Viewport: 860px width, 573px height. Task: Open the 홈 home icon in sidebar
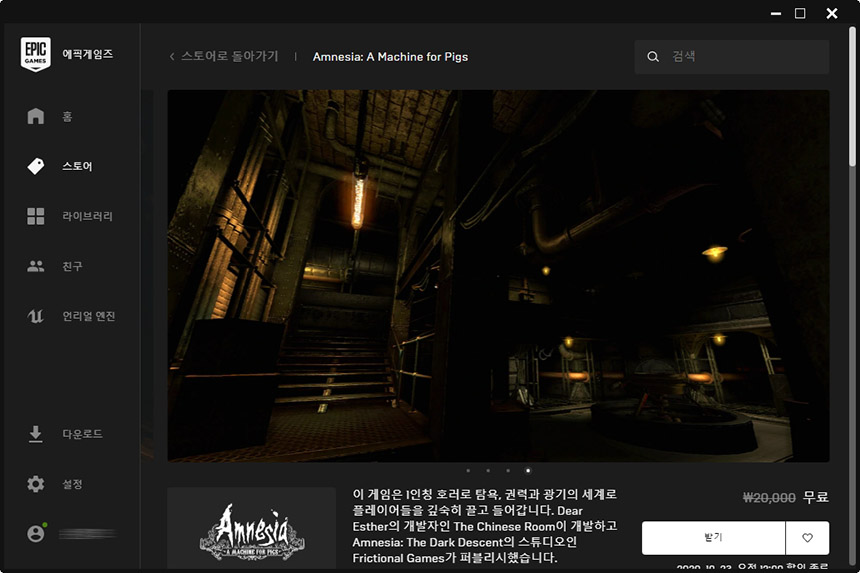36,116
